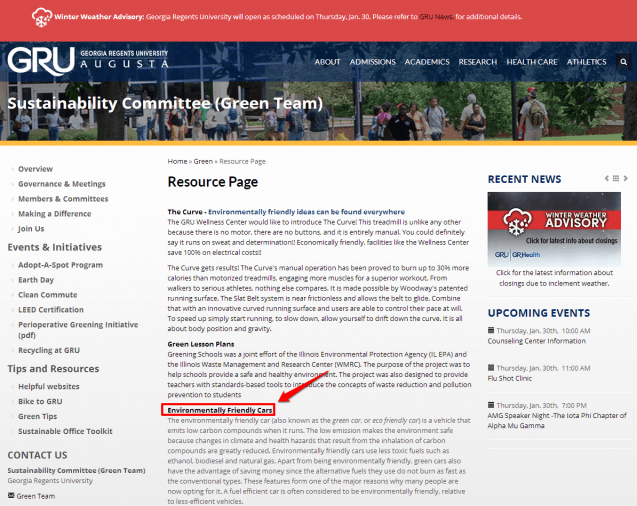Image resolution: width=637 pixels, height=506 pixels.
Task: Click the Green Team icon under Contact Us
Action: [x=11, y=495]
